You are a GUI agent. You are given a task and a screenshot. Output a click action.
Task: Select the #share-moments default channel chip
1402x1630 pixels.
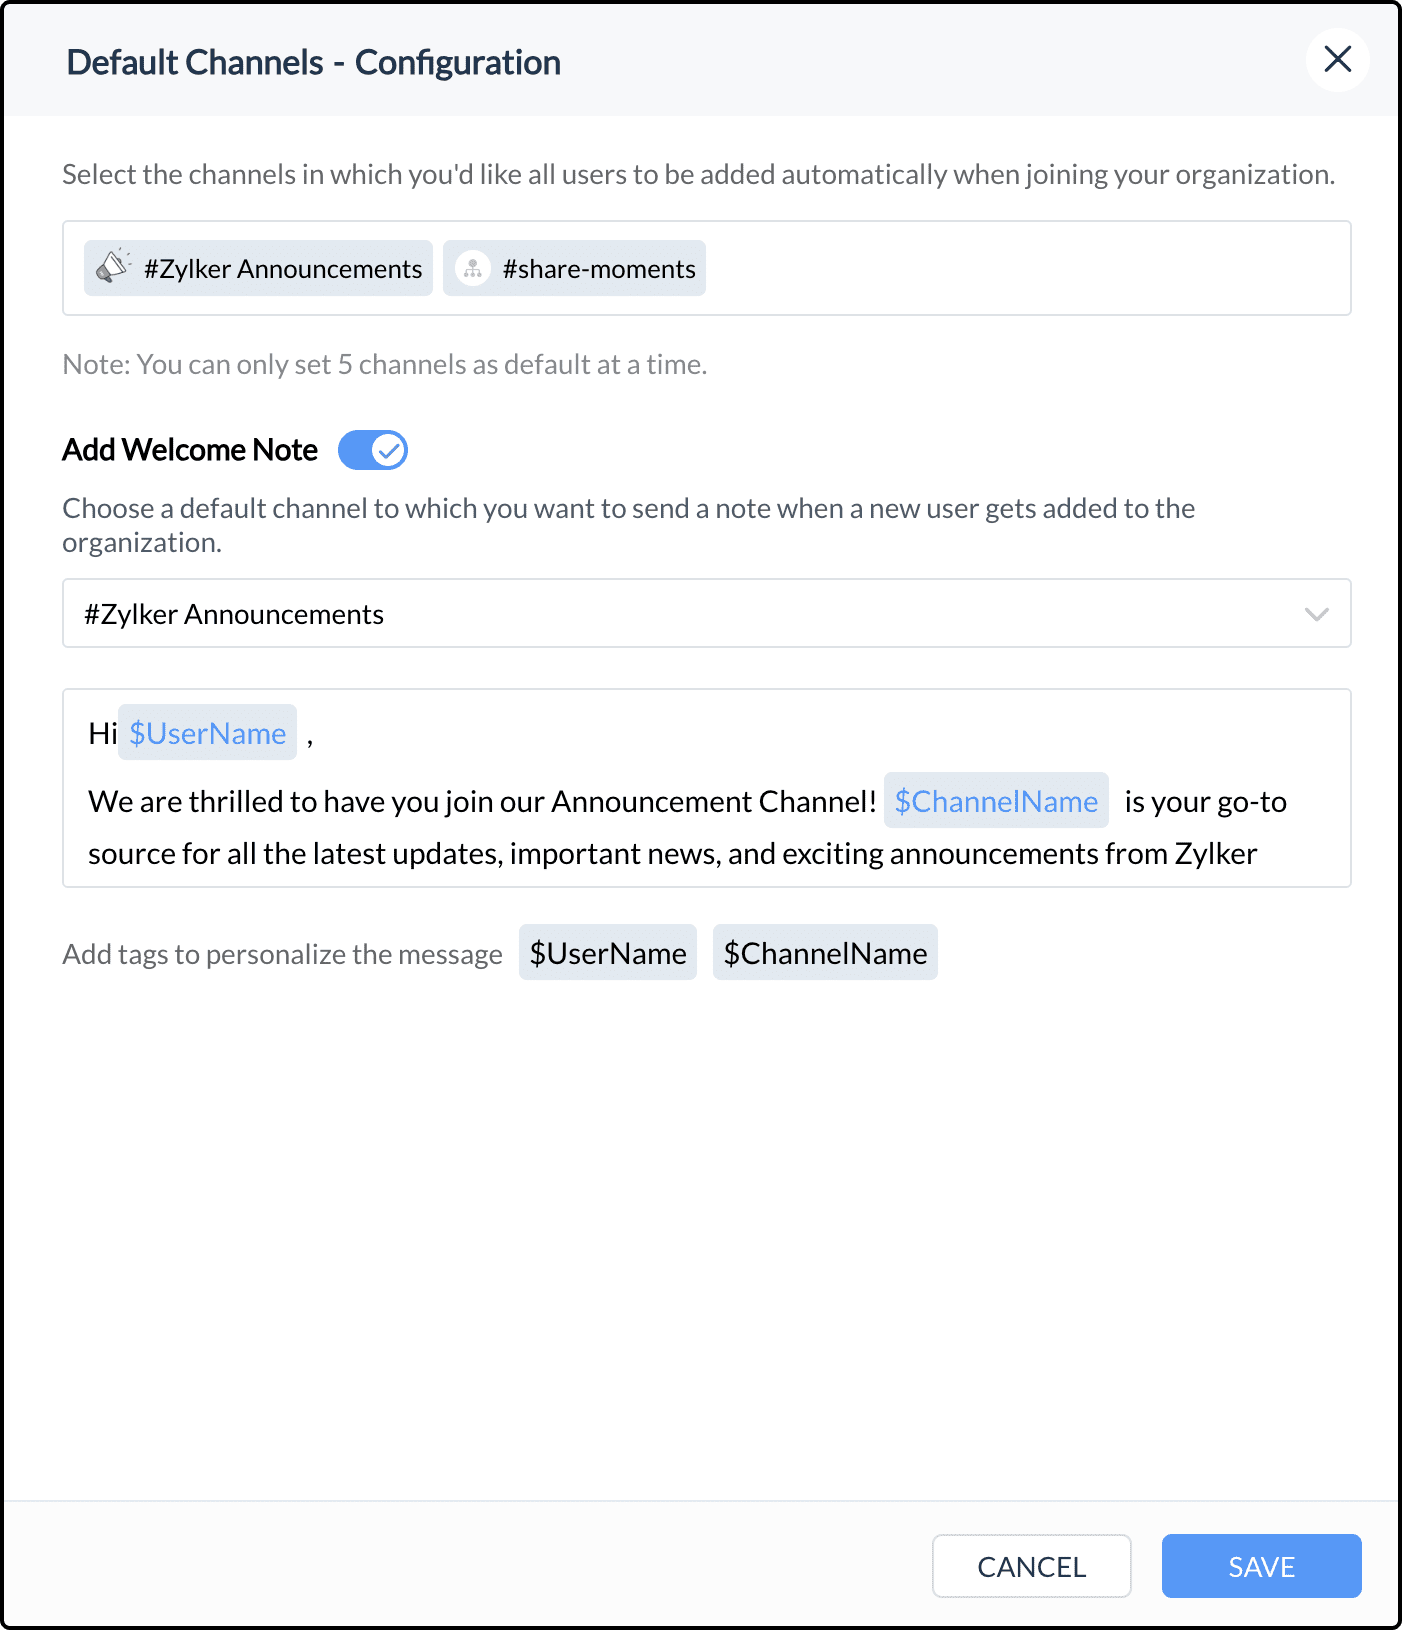[x=598, y=269]
